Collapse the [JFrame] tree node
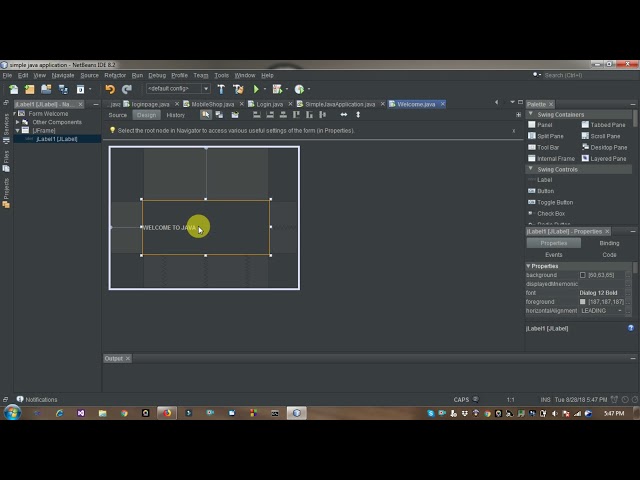Screen dimensions: 640x480 (18, 131)
